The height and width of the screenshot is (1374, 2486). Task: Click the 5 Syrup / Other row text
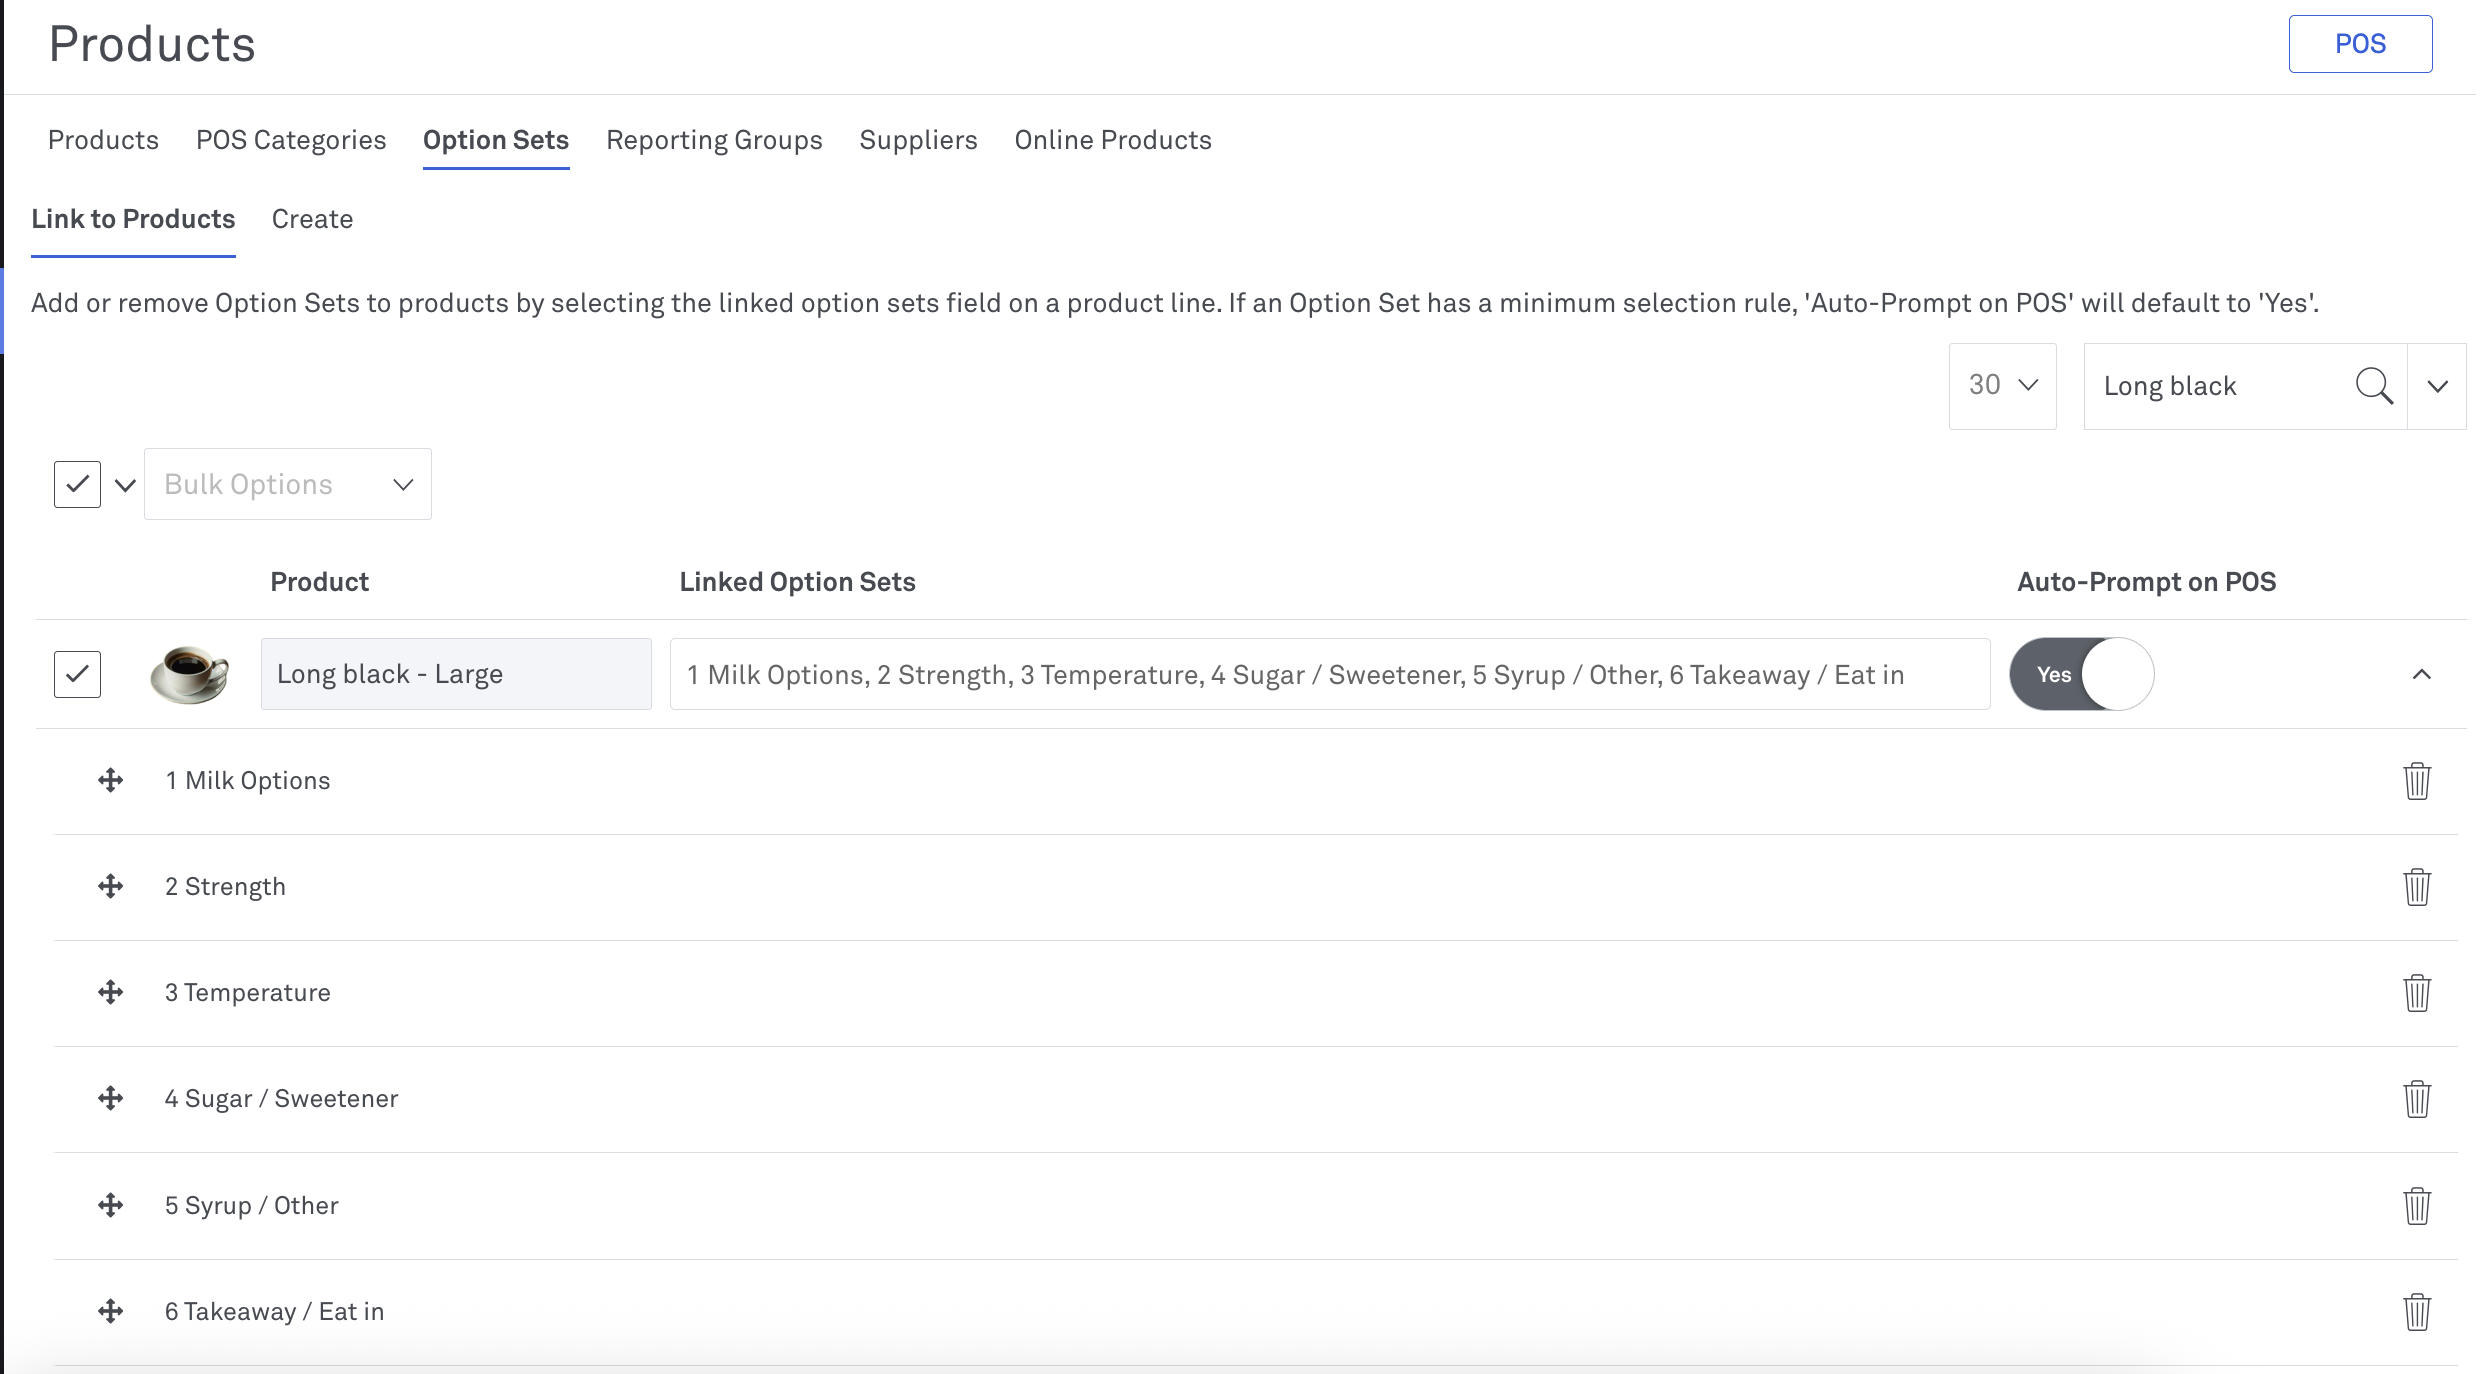click(x=251, y=1206)
